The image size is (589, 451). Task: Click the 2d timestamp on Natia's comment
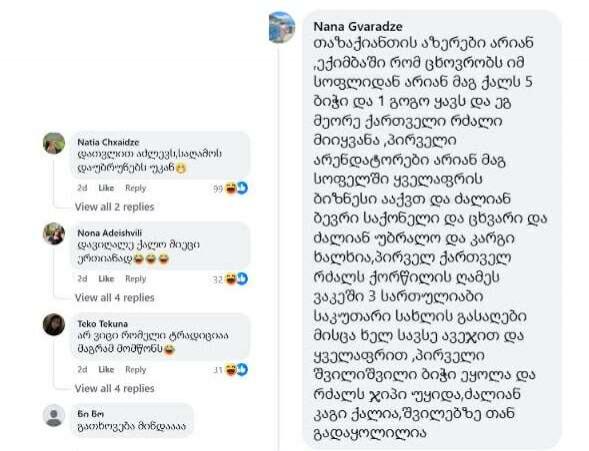[82, 188]
